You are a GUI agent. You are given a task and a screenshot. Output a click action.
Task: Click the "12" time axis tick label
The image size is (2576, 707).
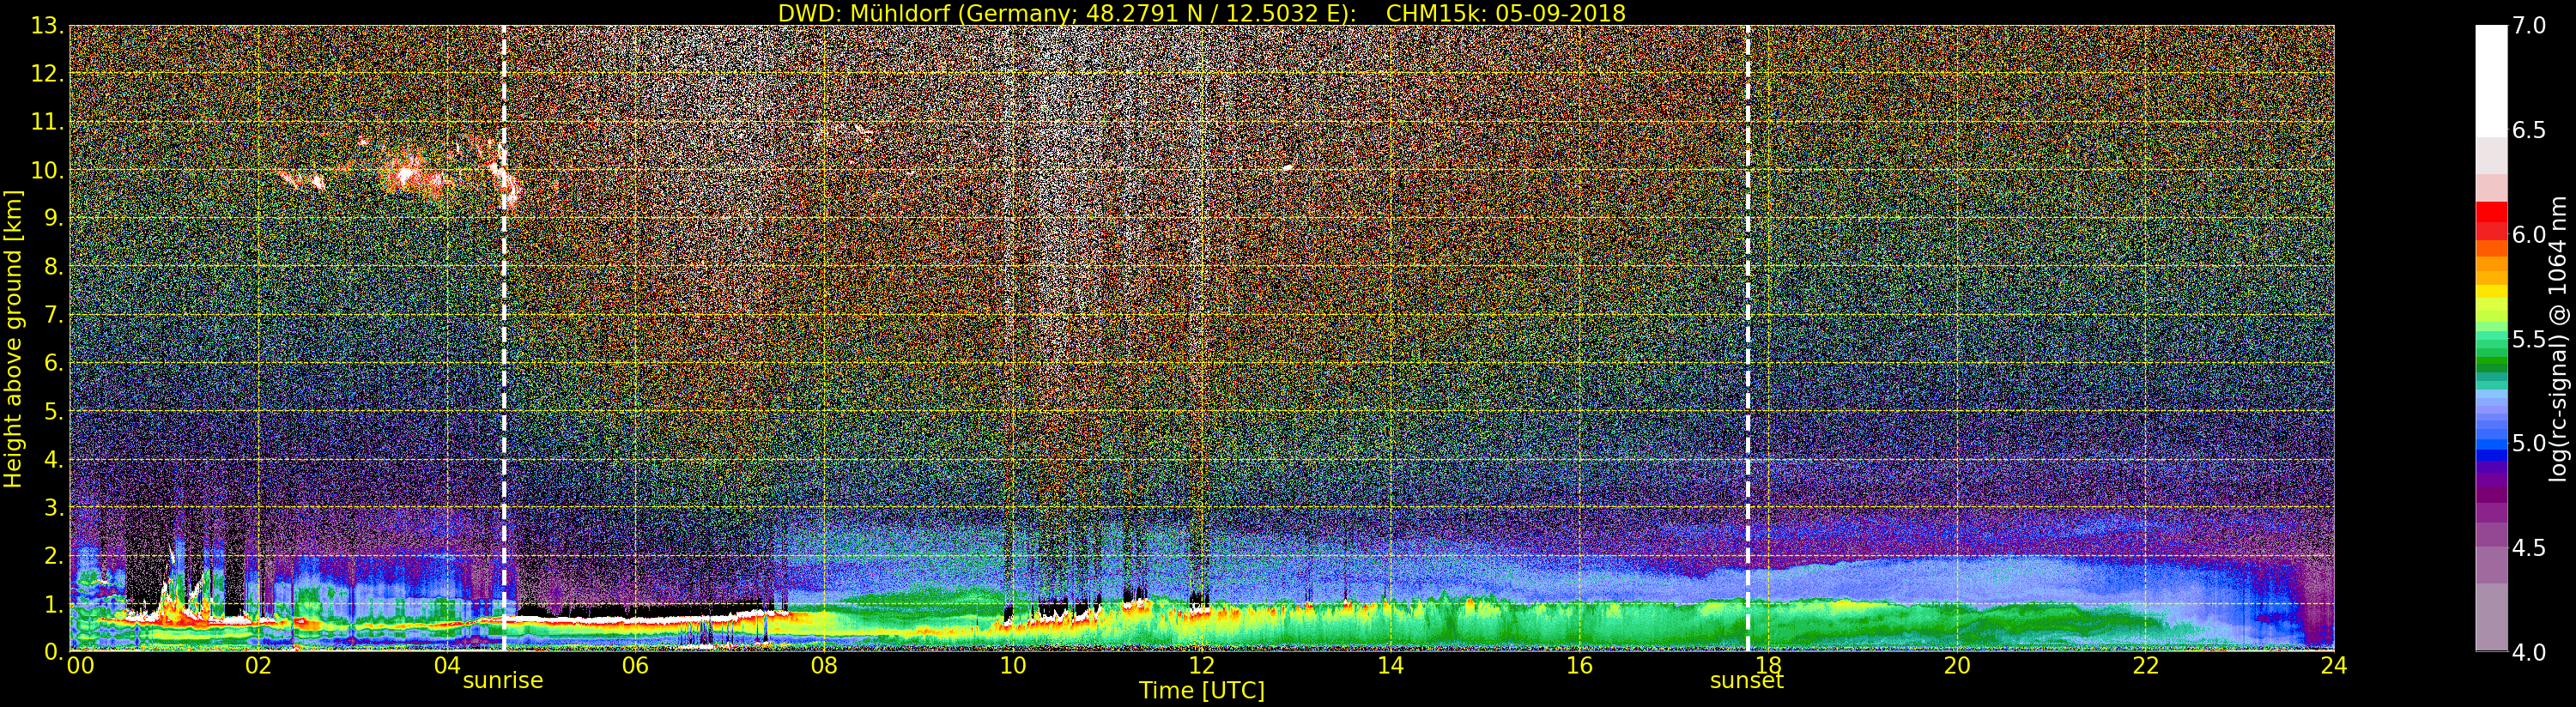point(1201,666)
